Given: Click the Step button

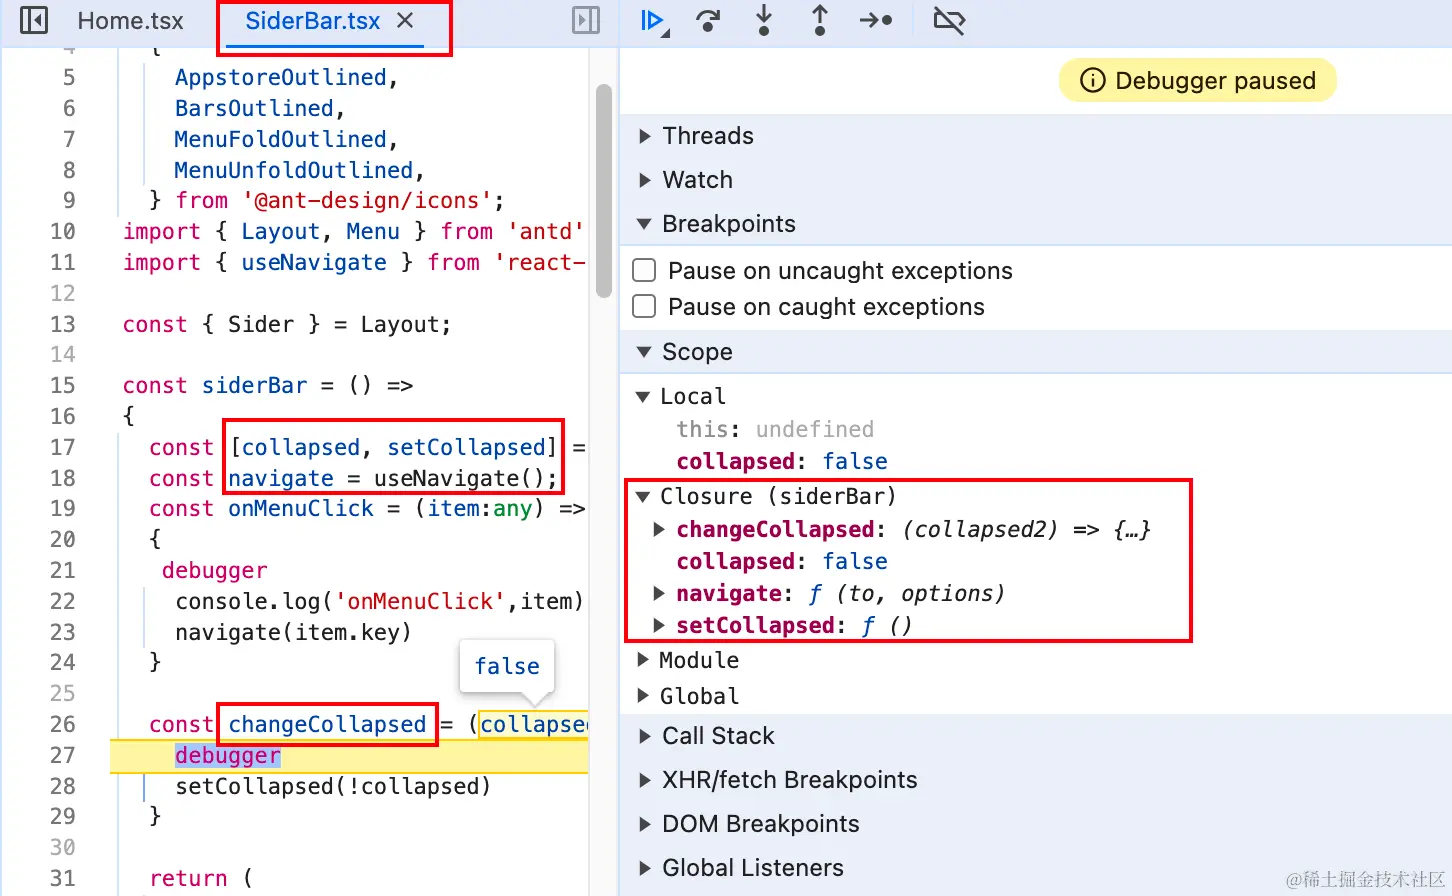Looking at the screenshot, I should point(876,20).
